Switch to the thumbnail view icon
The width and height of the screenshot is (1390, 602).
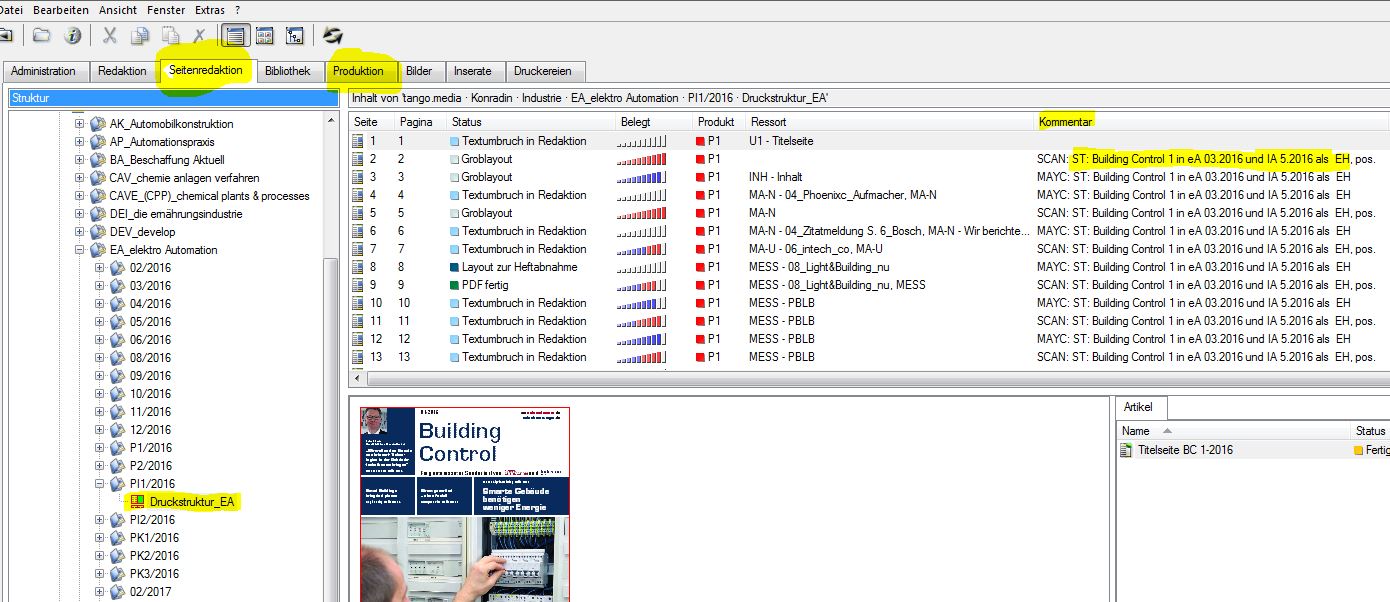[x=265, y=36]
